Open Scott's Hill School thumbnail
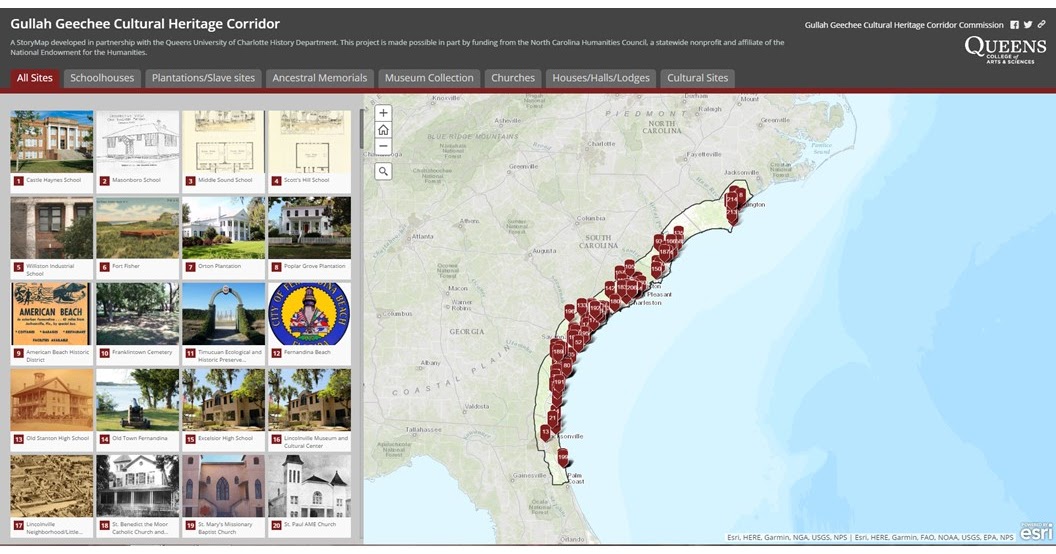The image size is (1056, 554). [x=310, y=151]
